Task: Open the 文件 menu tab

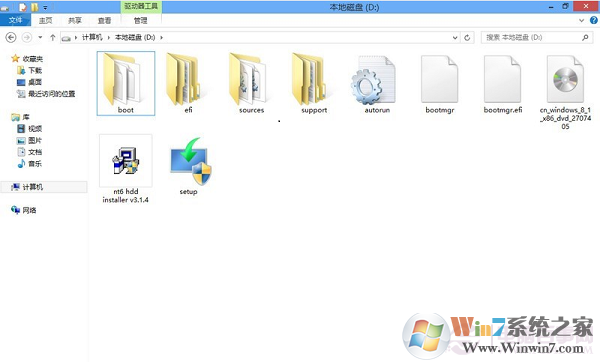Action: (15, 20)
